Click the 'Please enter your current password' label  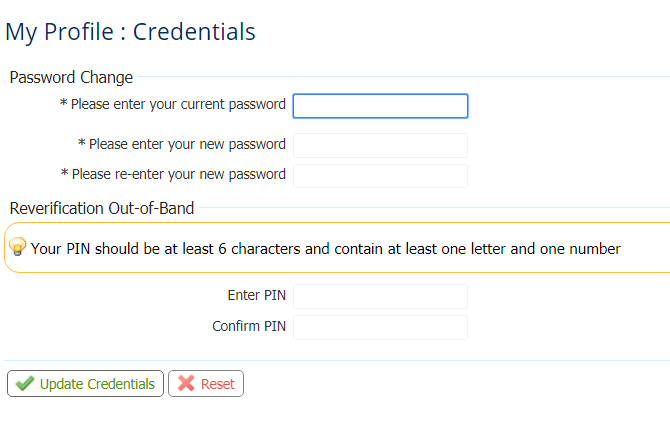click(178, 104)
